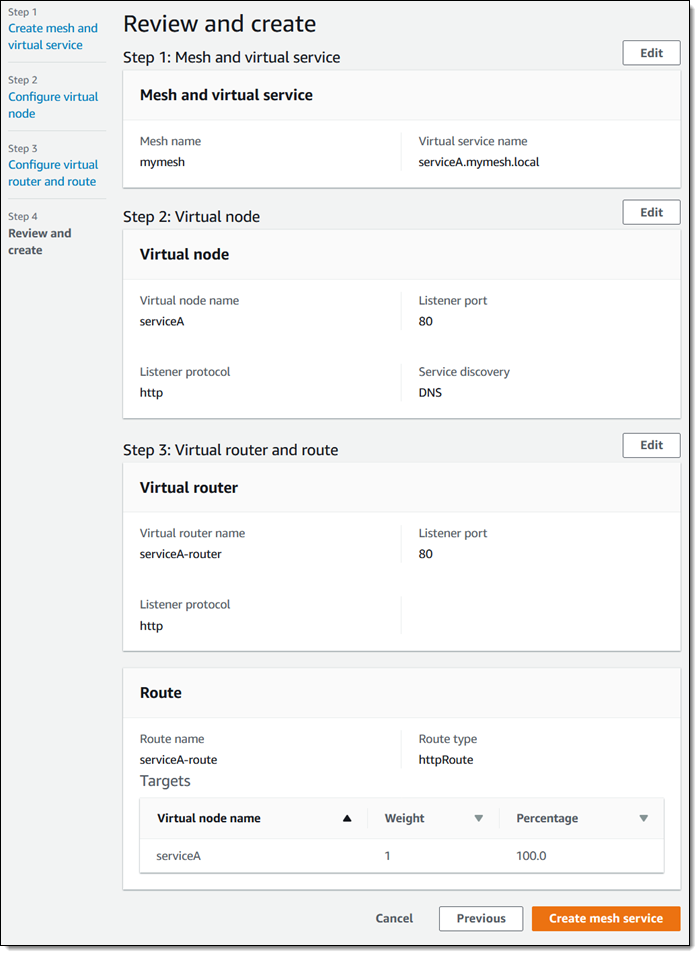Click the mesh name value mymesh

(162, 162)
